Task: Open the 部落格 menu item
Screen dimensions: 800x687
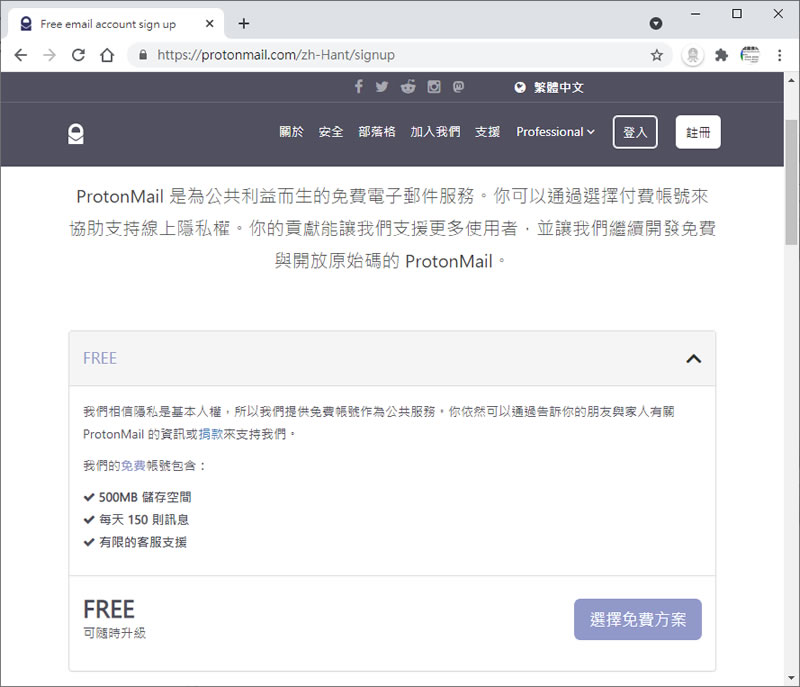Action: pos(377,132)
